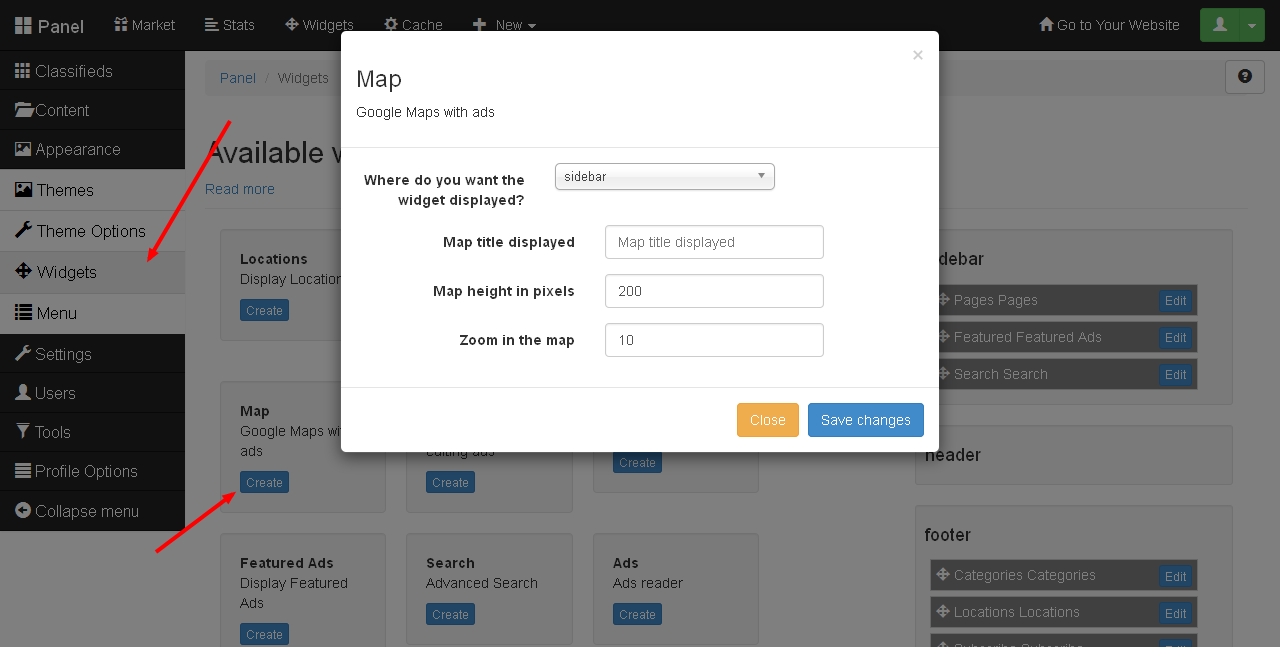Open Widgets in top navbar
Screen dimensions: 1280x647
319,25
